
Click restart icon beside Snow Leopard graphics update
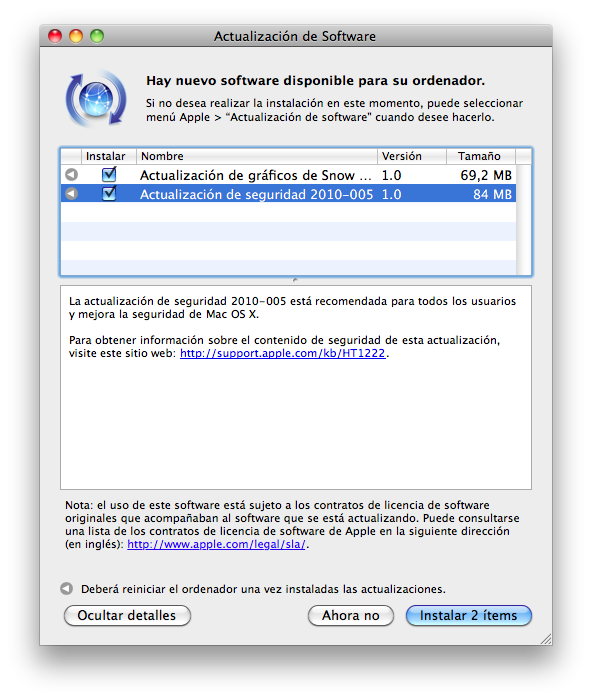(71, 175)
